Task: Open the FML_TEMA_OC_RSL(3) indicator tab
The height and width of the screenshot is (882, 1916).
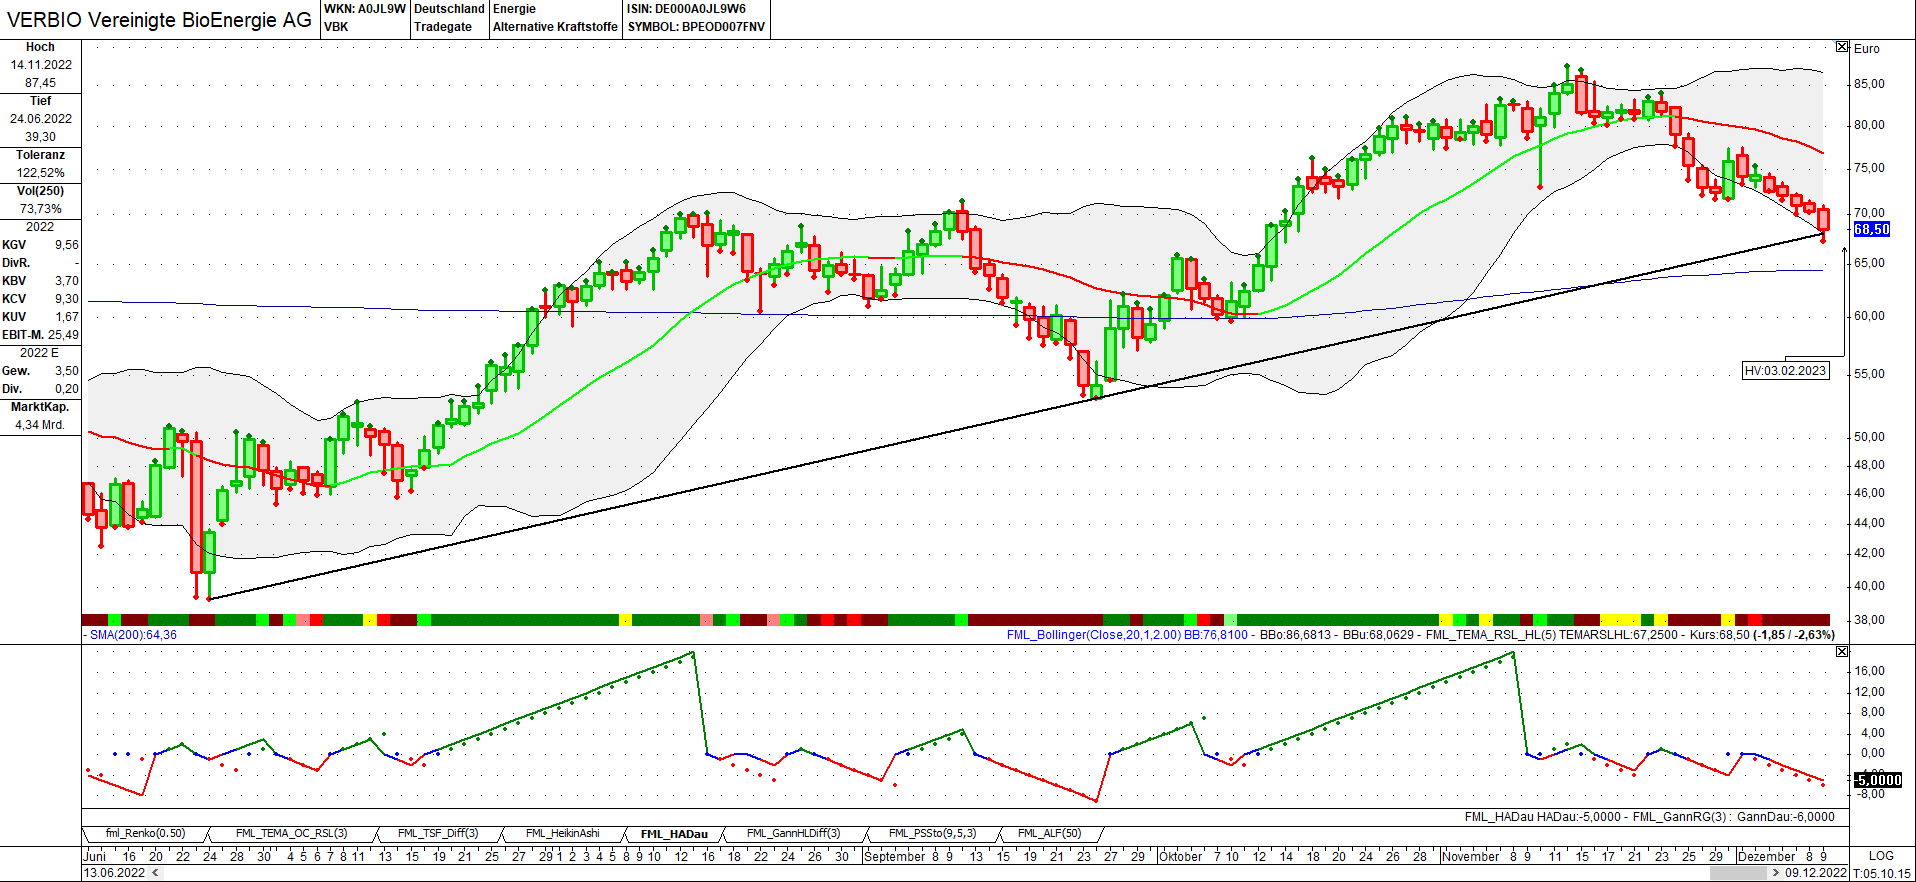Action: point(292,834)
